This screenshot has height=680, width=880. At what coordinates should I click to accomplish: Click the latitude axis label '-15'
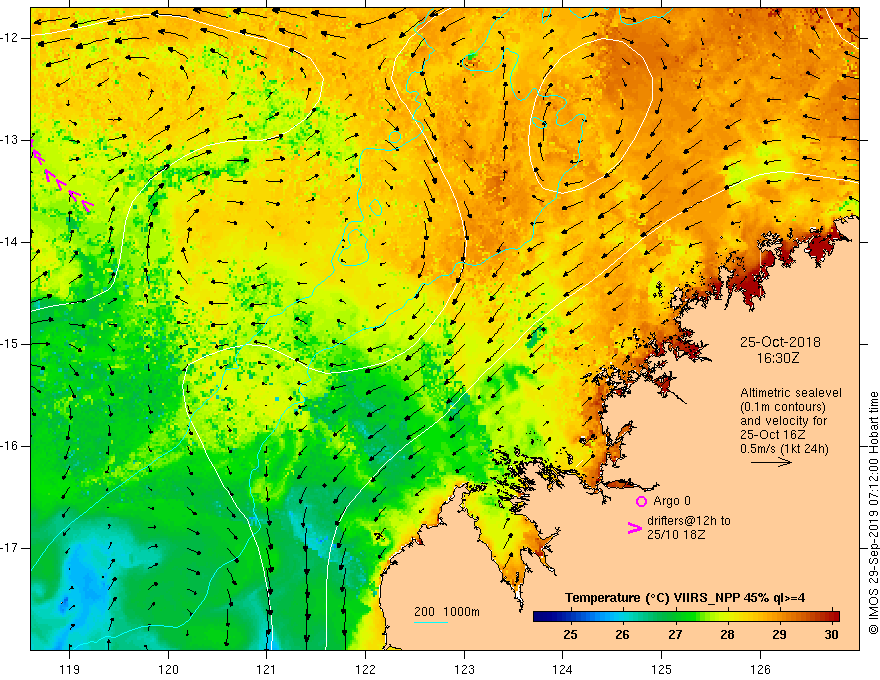coord(10,344)
